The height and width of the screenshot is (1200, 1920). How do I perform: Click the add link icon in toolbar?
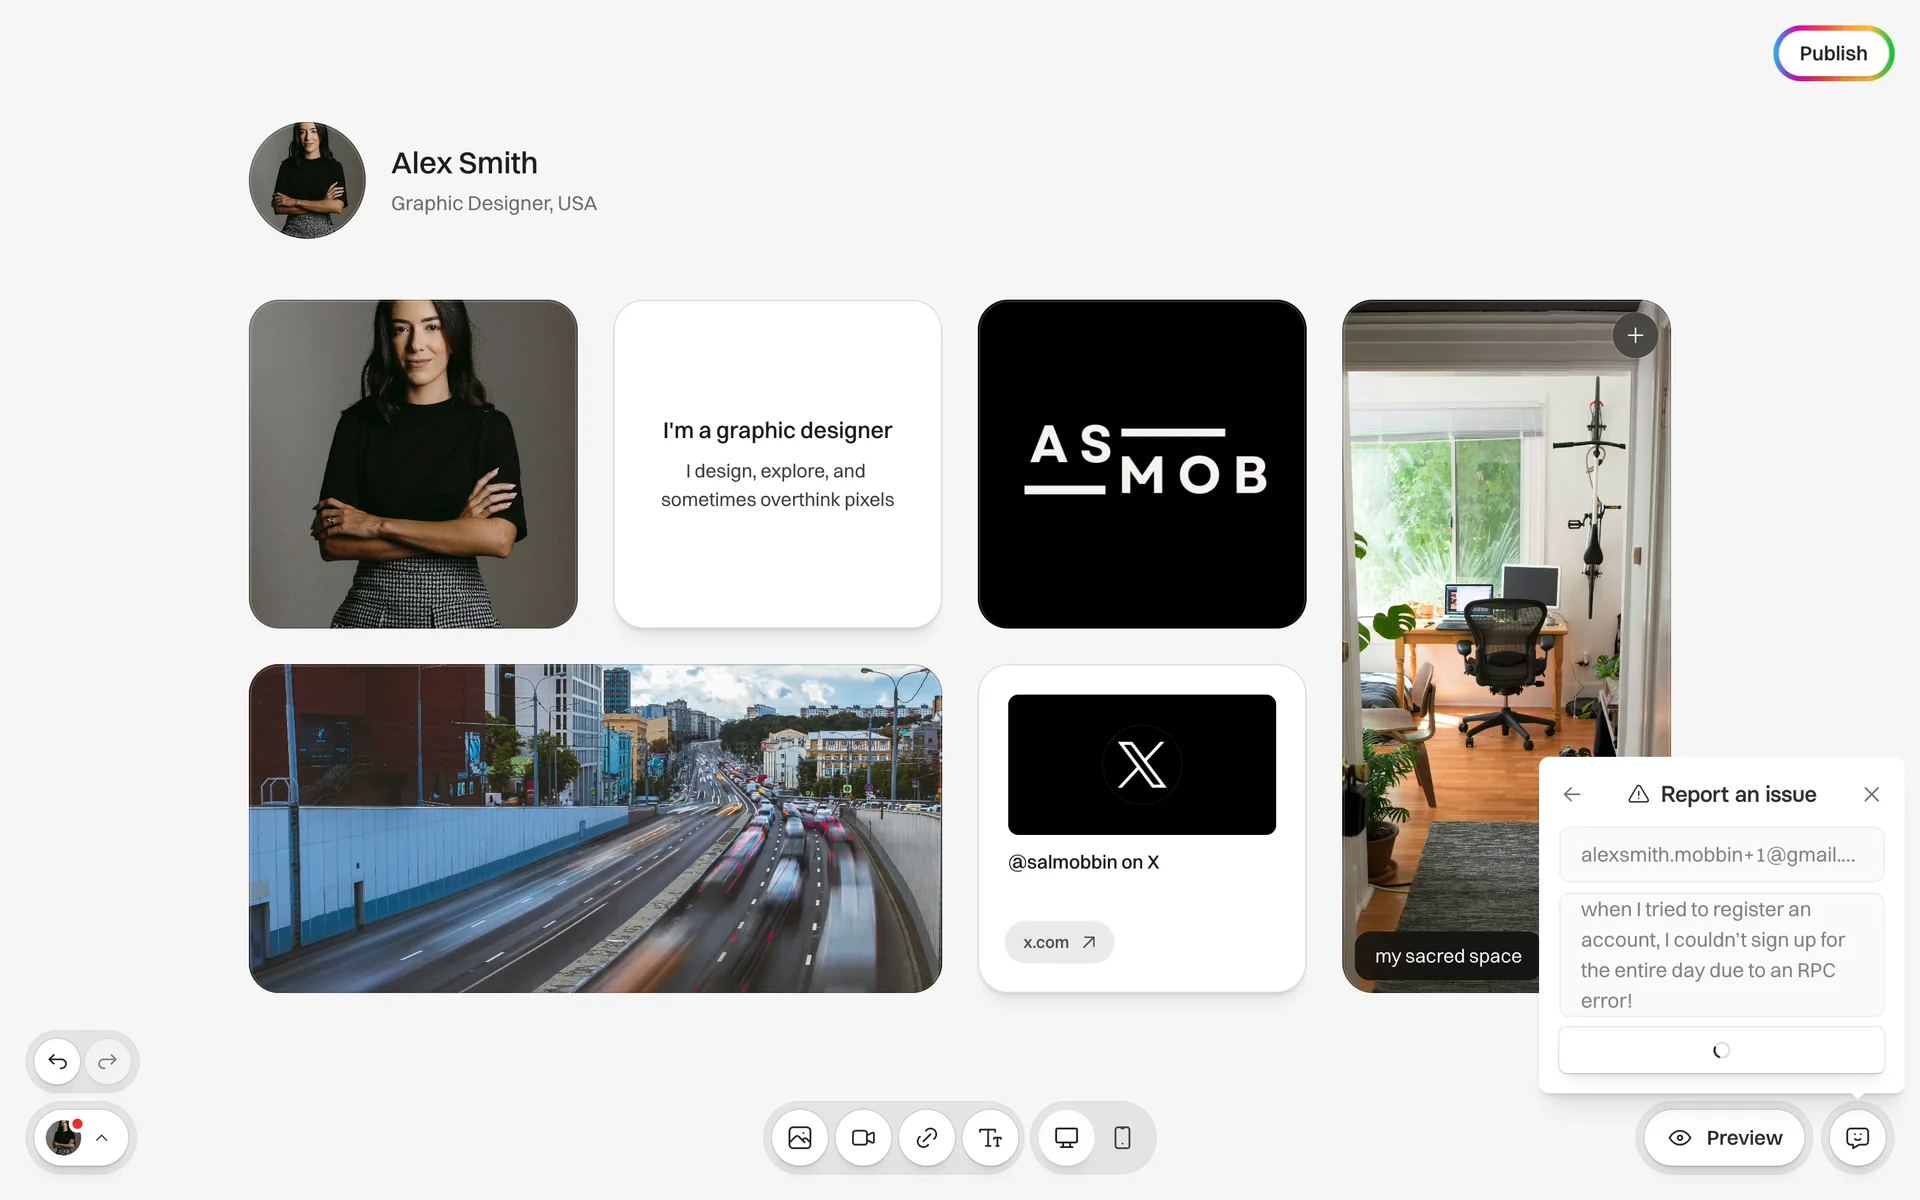[x=927, y=1138]
